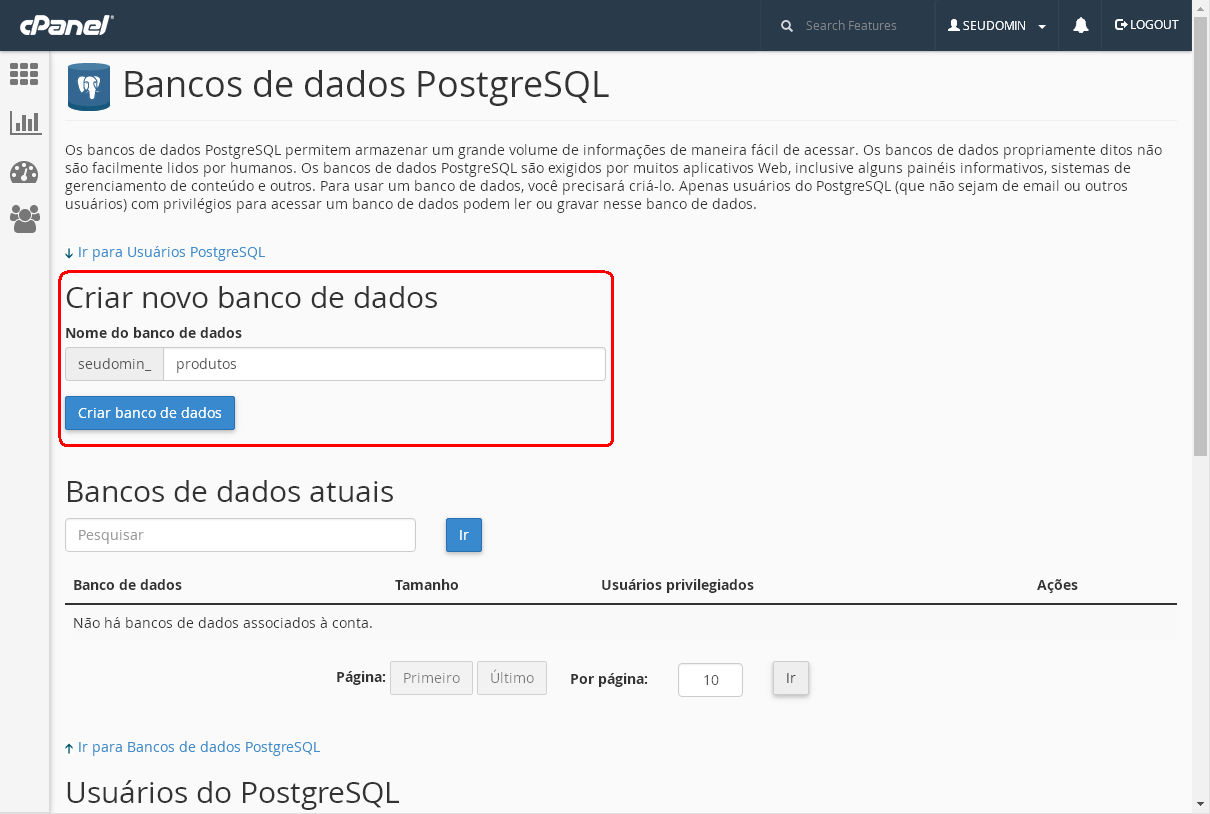
Task: Click the Bancos de dados atuais heading
Action: (x=229, y=491)
